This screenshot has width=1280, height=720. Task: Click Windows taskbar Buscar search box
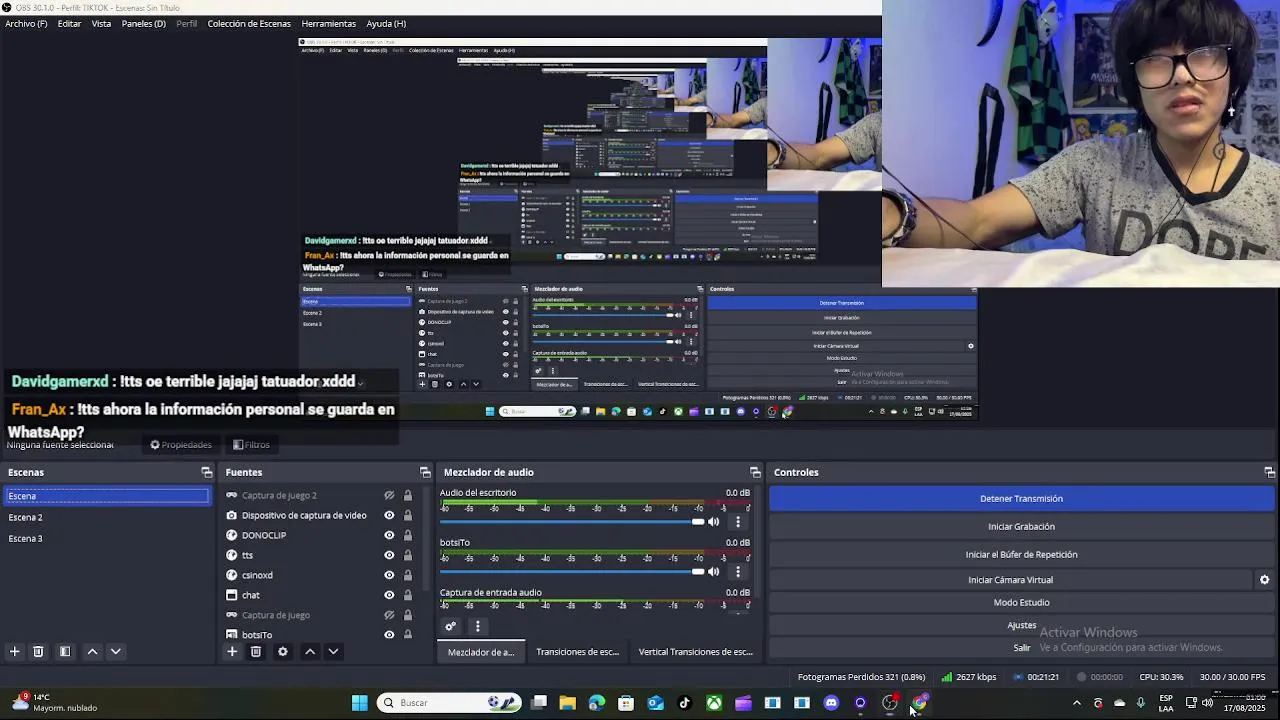click(x=450, y=703)
